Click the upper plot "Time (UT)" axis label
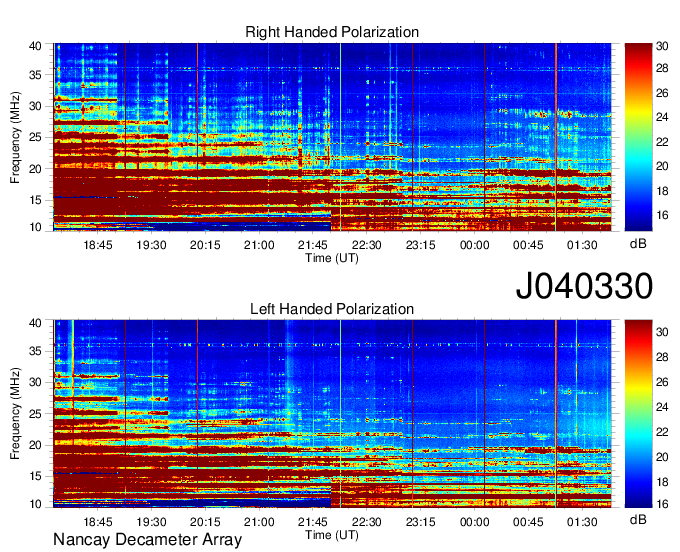Viewport: 680px width, 552px height. [332, 258]
